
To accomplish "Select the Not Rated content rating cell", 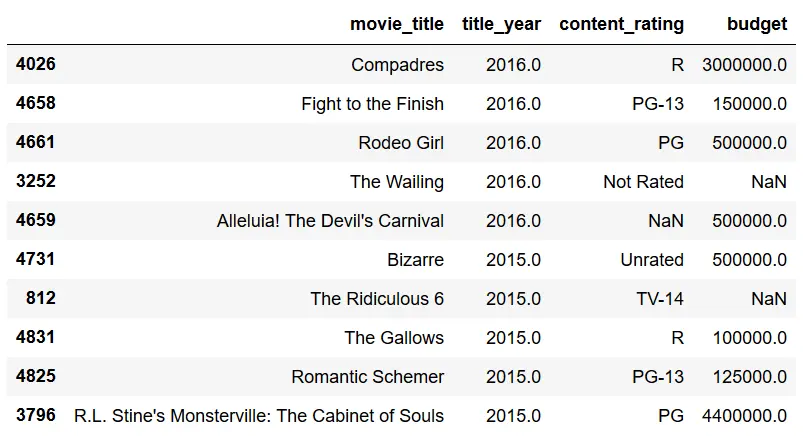I will pos(643,182).
